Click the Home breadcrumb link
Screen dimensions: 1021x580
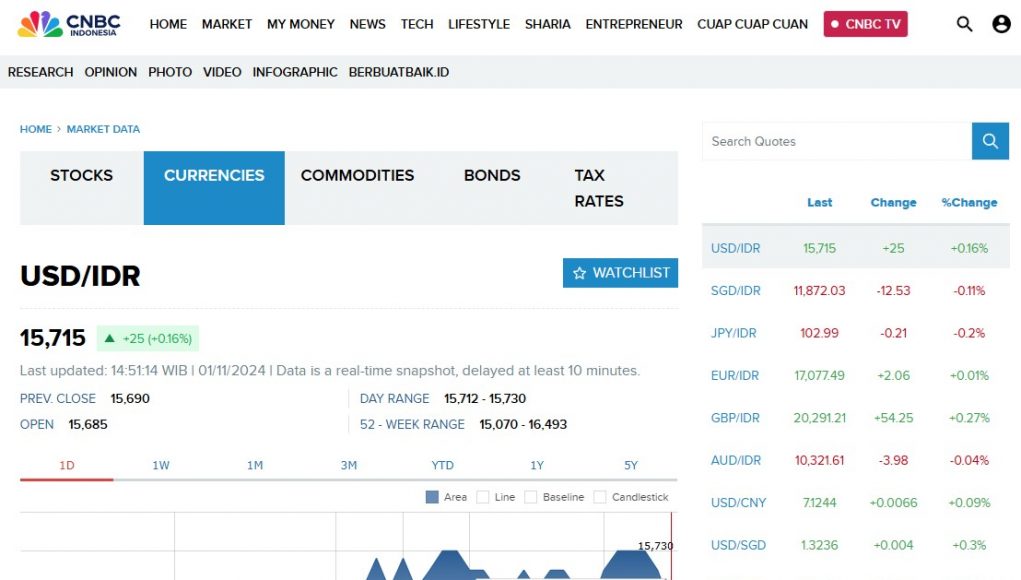click(36, 129)
